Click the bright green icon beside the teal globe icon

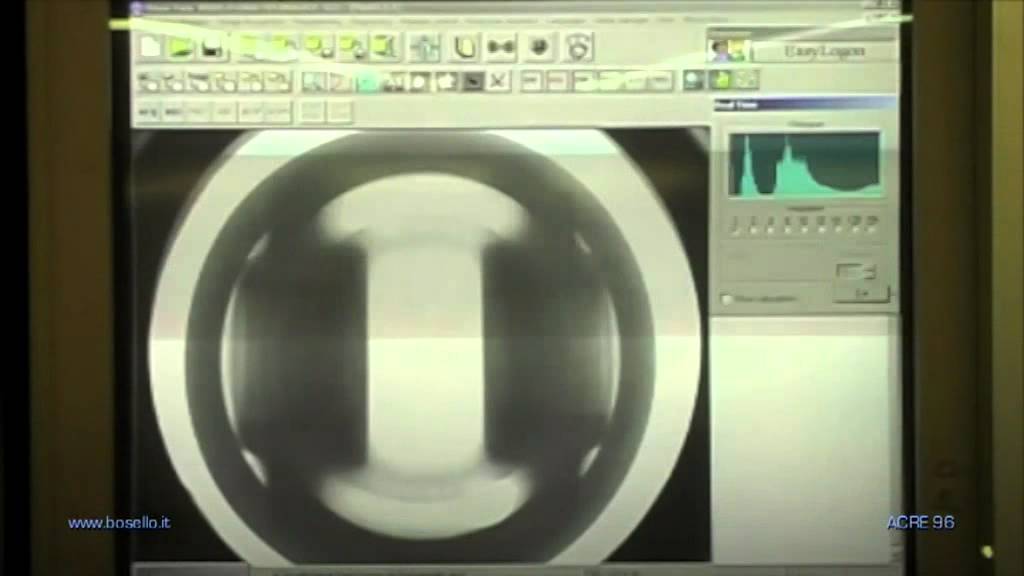tap(721, 80)
